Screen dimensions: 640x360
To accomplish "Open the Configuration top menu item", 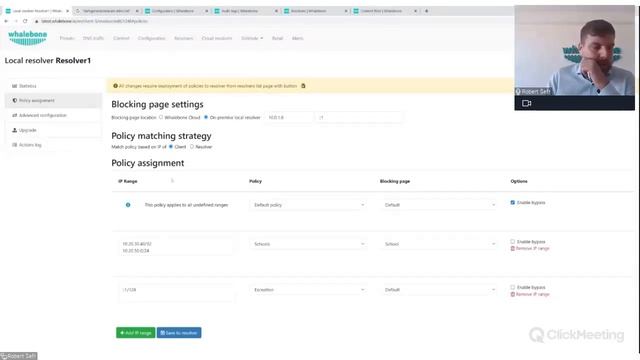I will click(x=151, y=38).
